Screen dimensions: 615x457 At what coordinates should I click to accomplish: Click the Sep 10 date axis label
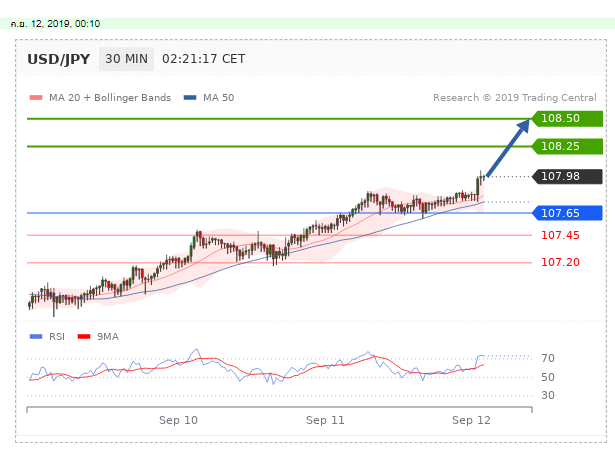click(178, 421)
